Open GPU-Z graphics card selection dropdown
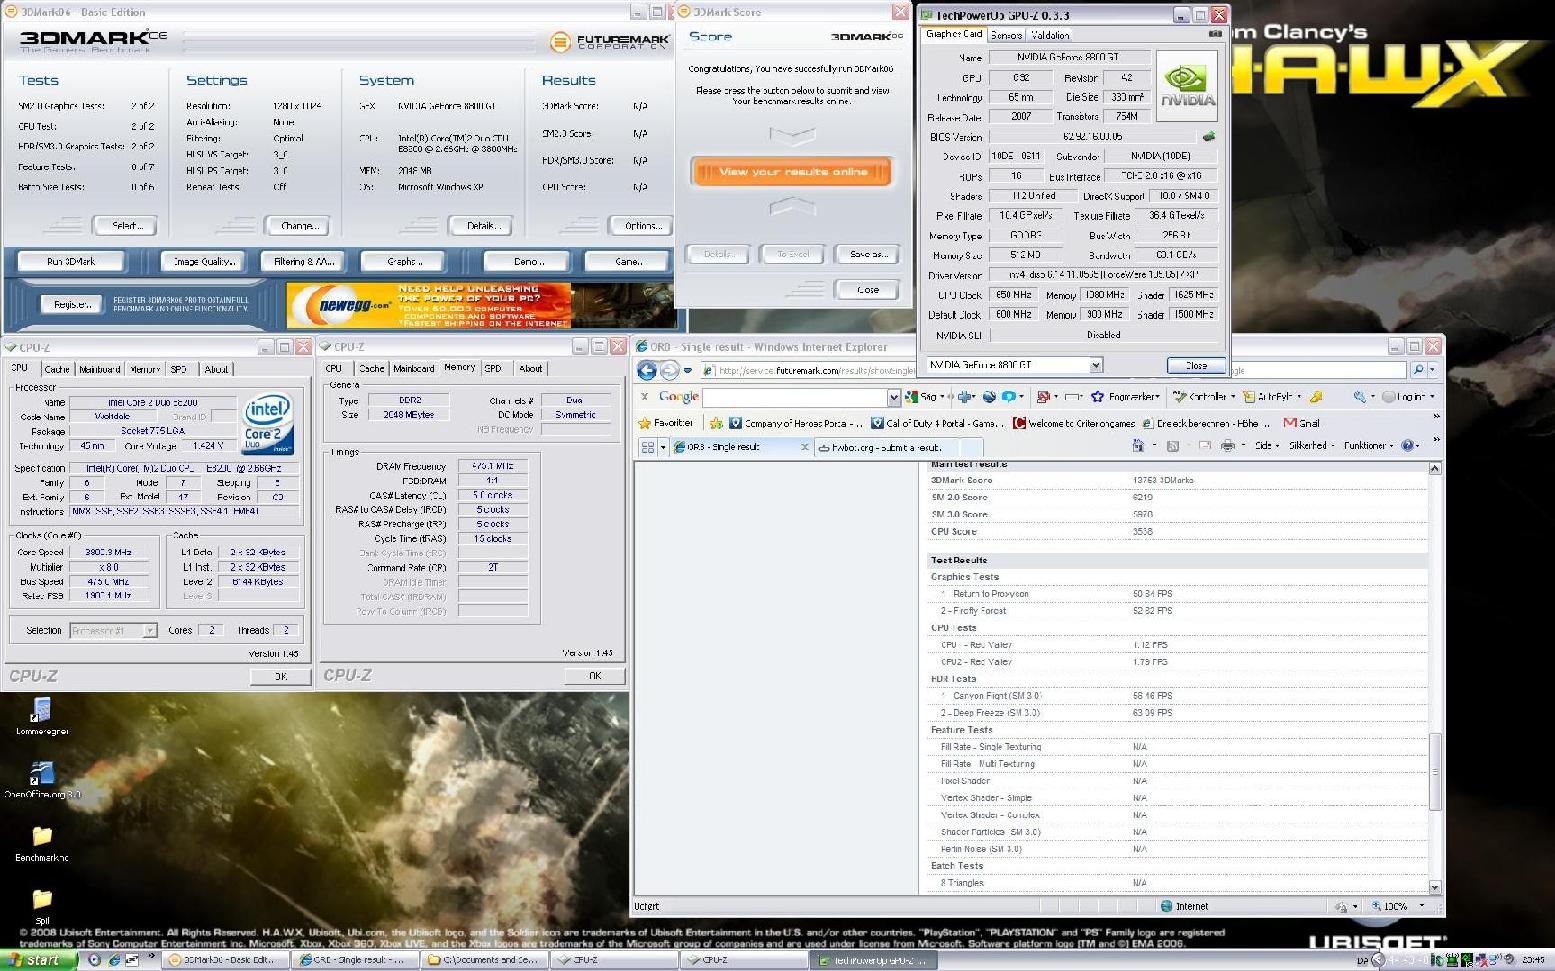The height and width of the screenshot is (971, 1555). coord(1096,365)
